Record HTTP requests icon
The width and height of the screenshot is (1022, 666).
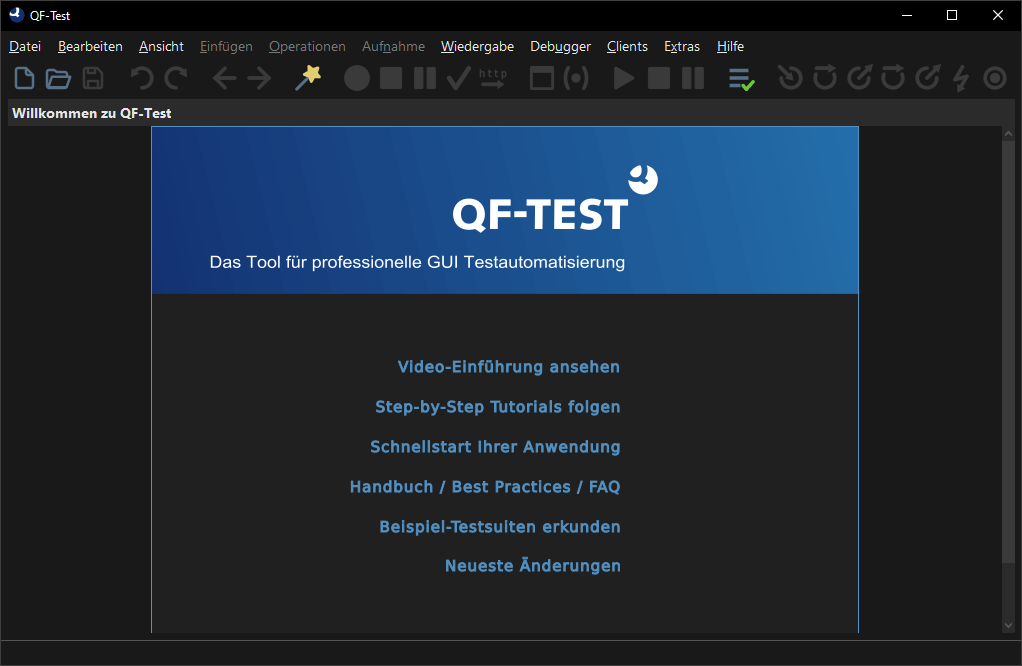(x=493, y=78)
